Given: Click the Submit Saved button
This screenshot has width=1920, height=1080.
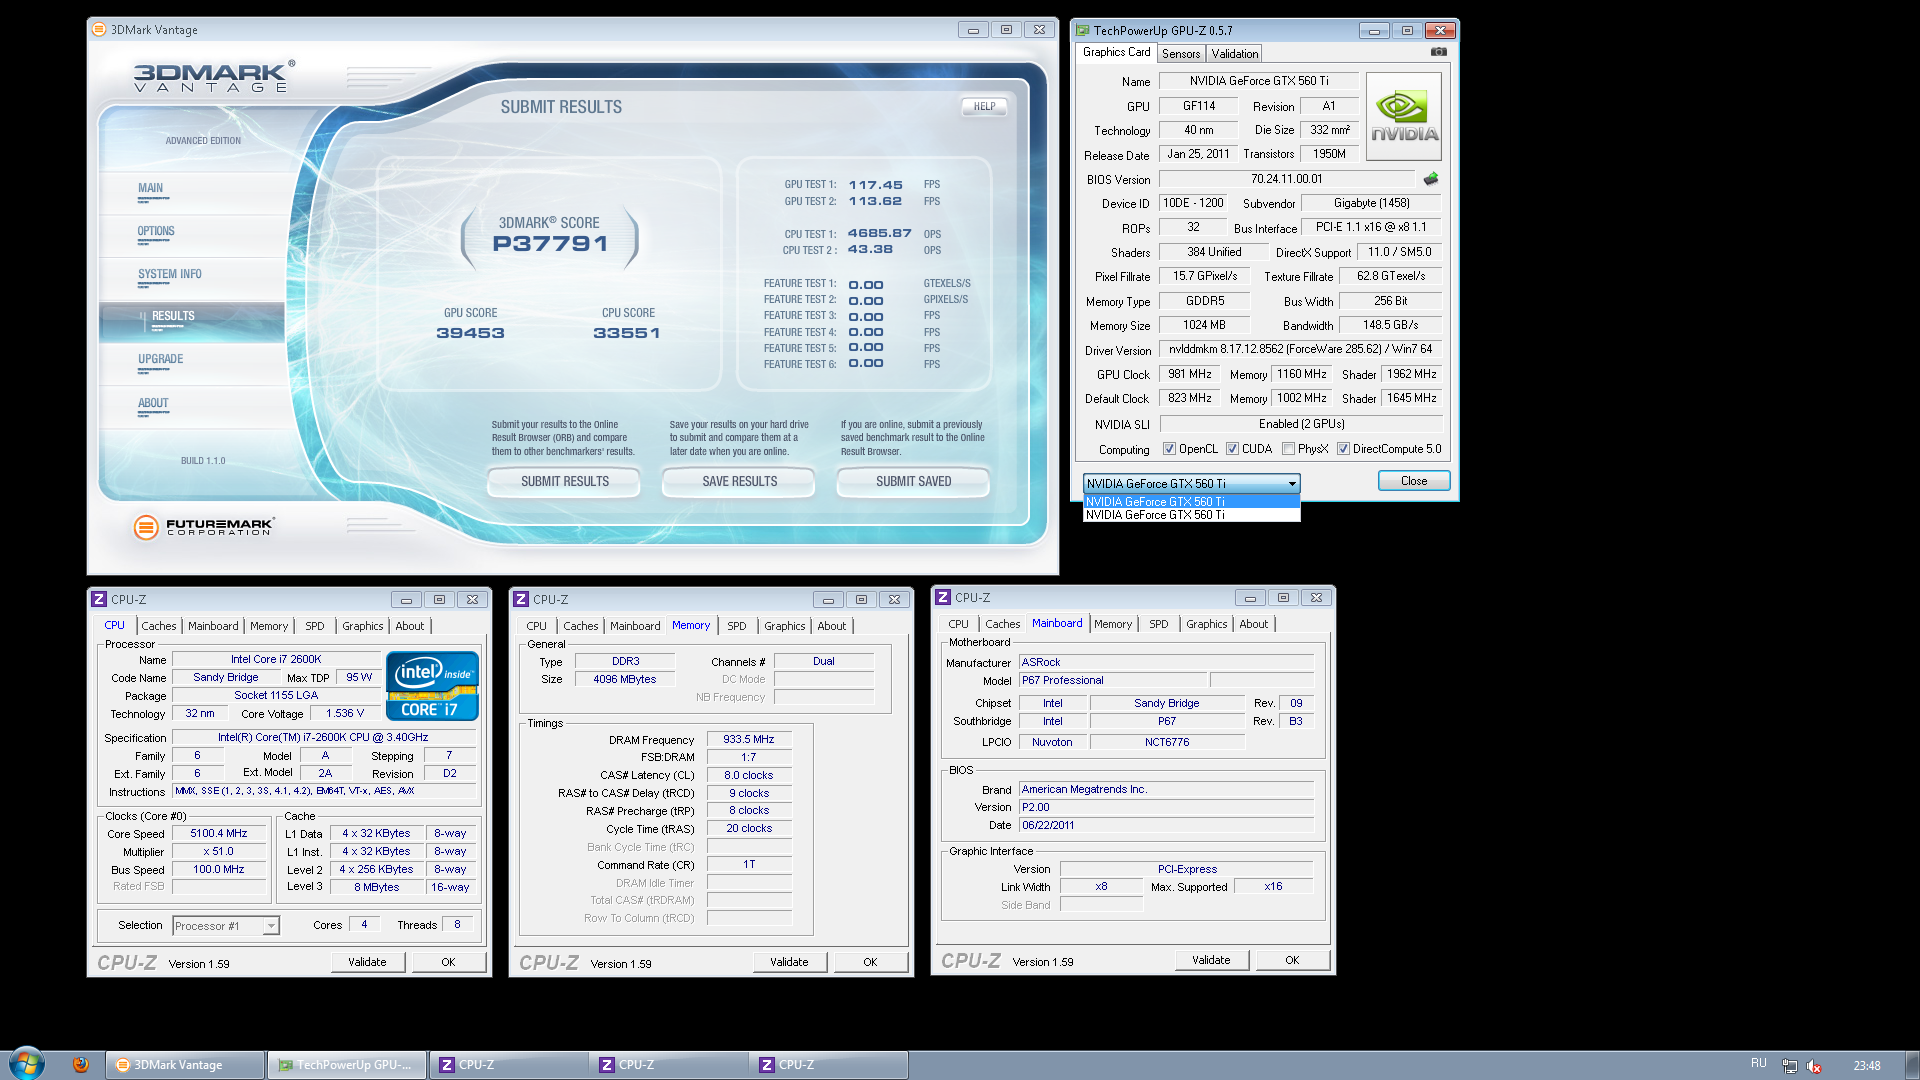Looking at the screenshot, I should tap(913, 482).
